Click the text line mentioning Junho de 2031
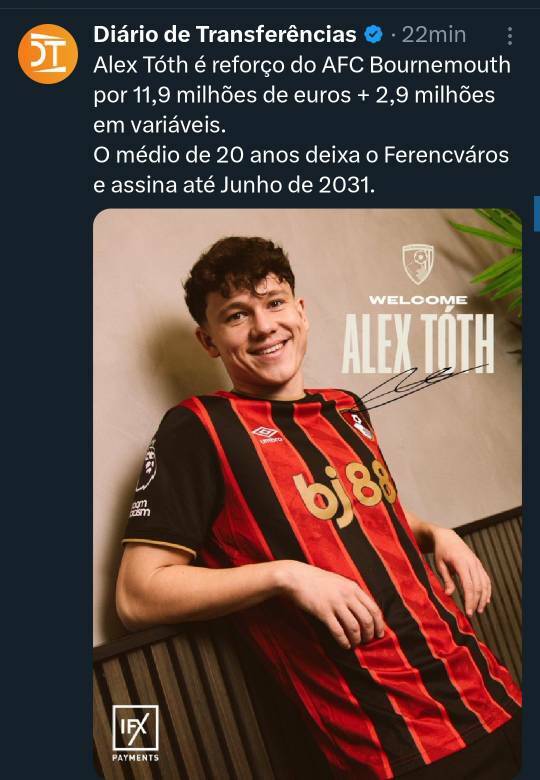The height and width of the screenshot is (780, 540). [x=234, y=185]
